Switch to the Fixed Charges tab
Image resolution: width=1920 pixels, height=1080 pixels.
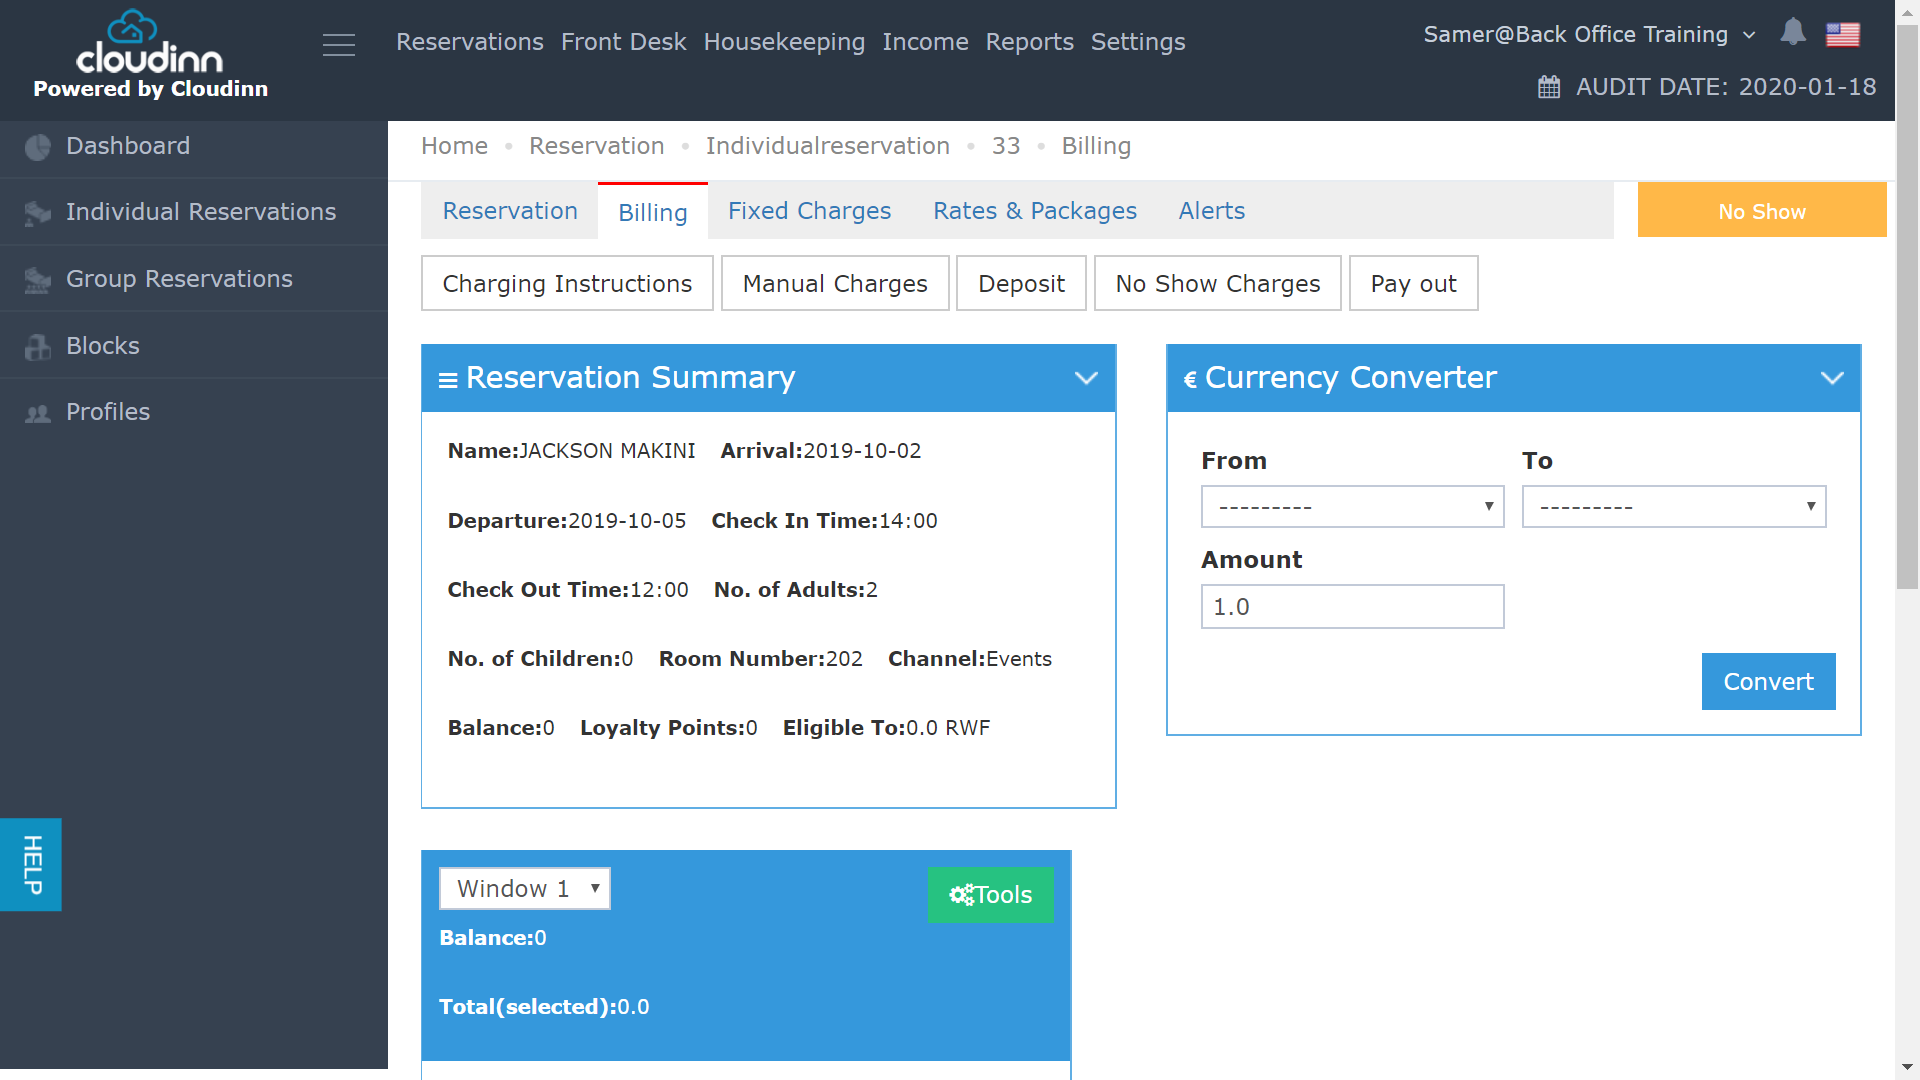coord(809,211)
